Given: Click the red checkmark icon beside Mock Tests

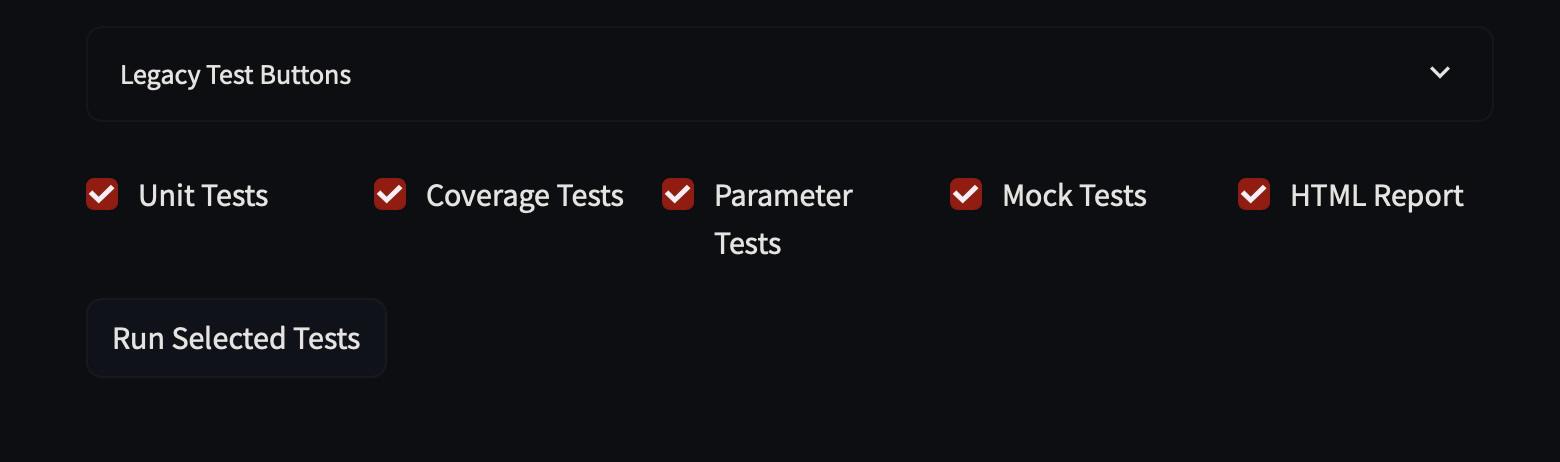Looking at the screenshot, I should pyautogui.click(x=966, y=194).
